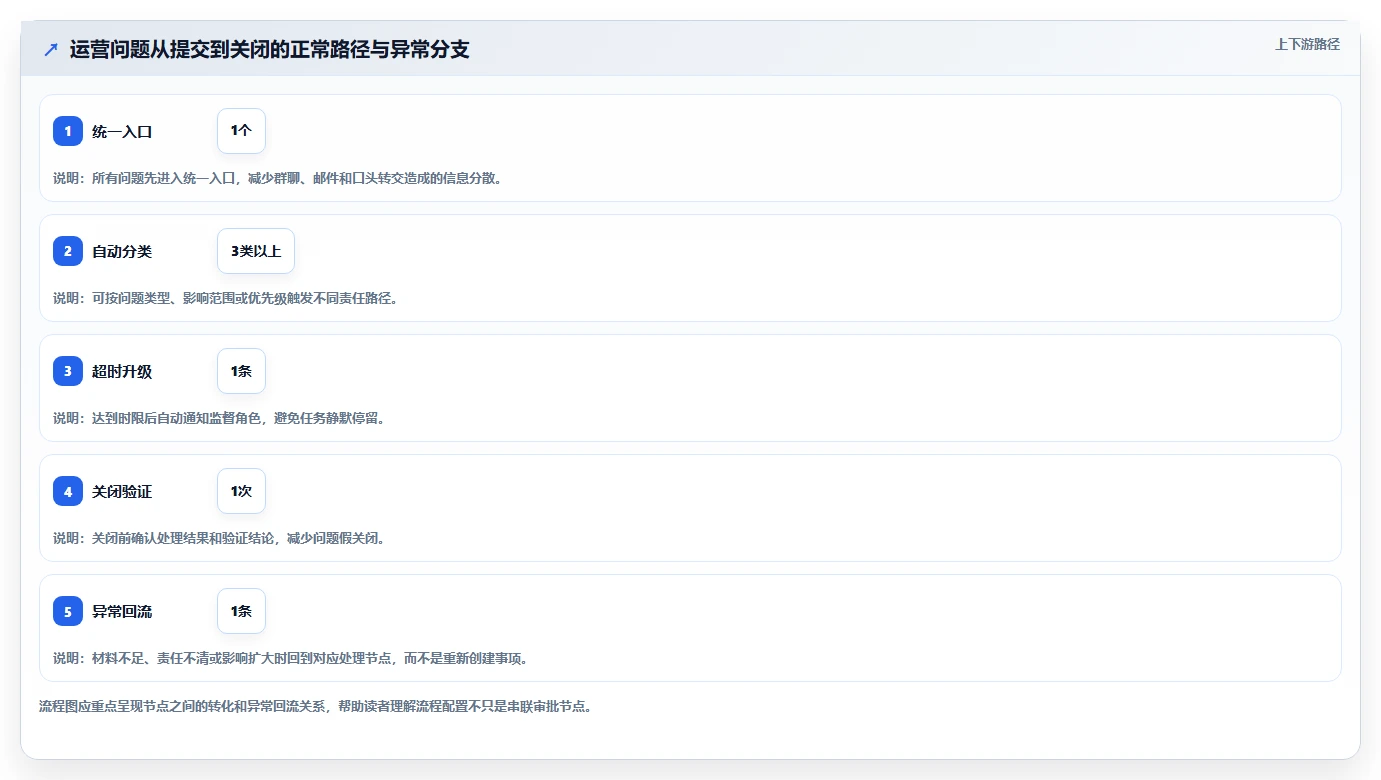Click description about 自动通知监督角色

tap(219, 418)
